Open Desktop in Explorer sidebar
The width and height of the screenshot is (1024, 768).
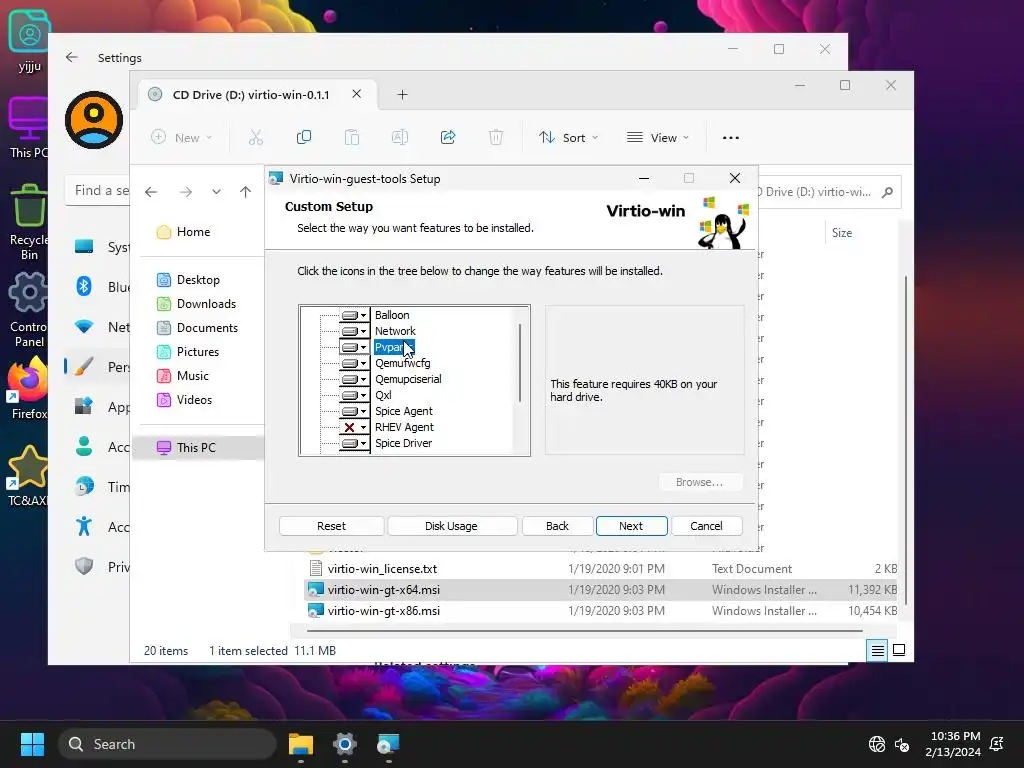189,280
